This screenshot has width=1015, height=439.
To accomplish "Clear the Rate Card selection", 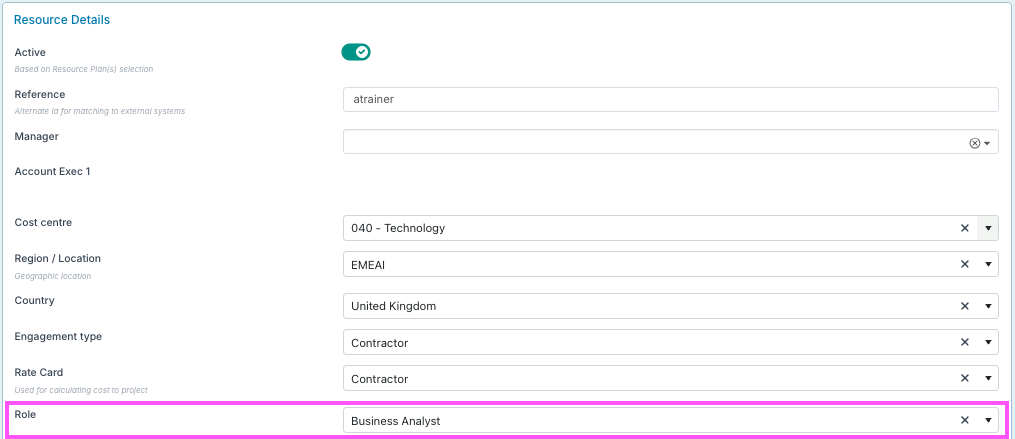I will point(965,379).
